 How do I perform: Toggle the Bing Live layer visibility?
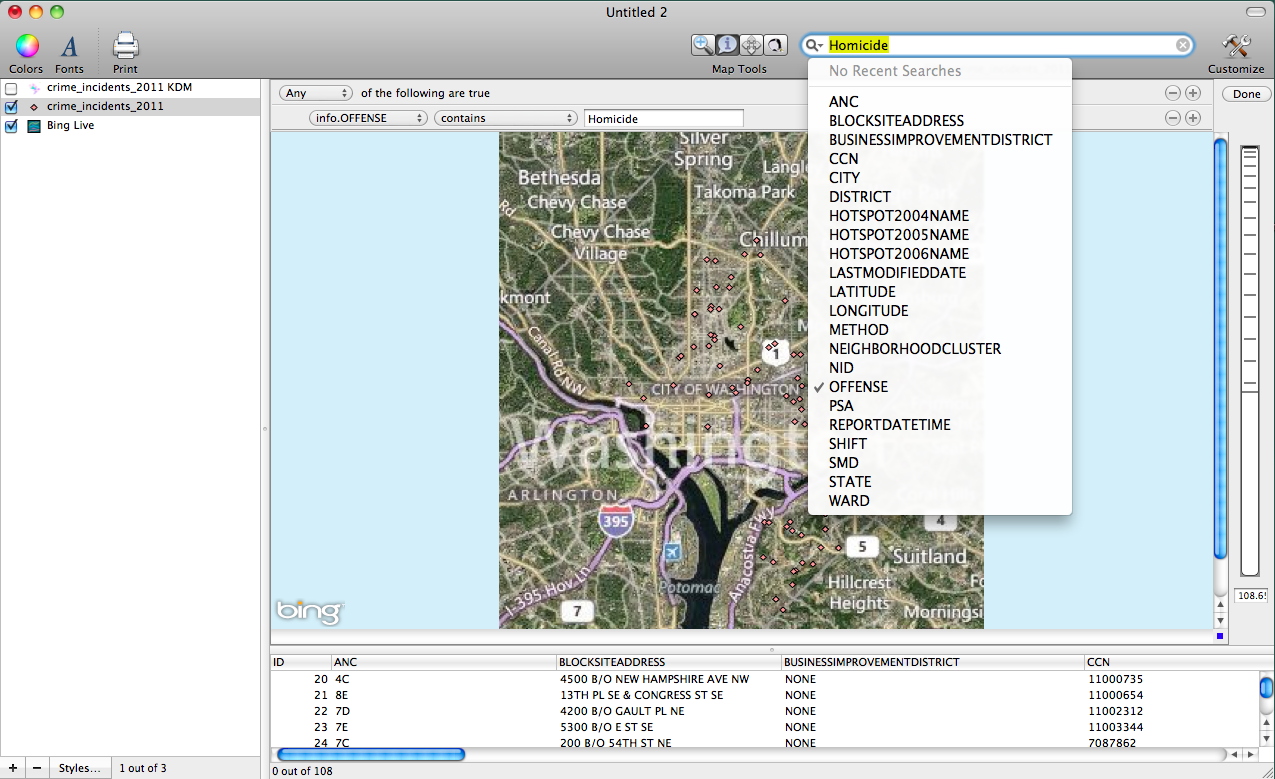point(12,126)
